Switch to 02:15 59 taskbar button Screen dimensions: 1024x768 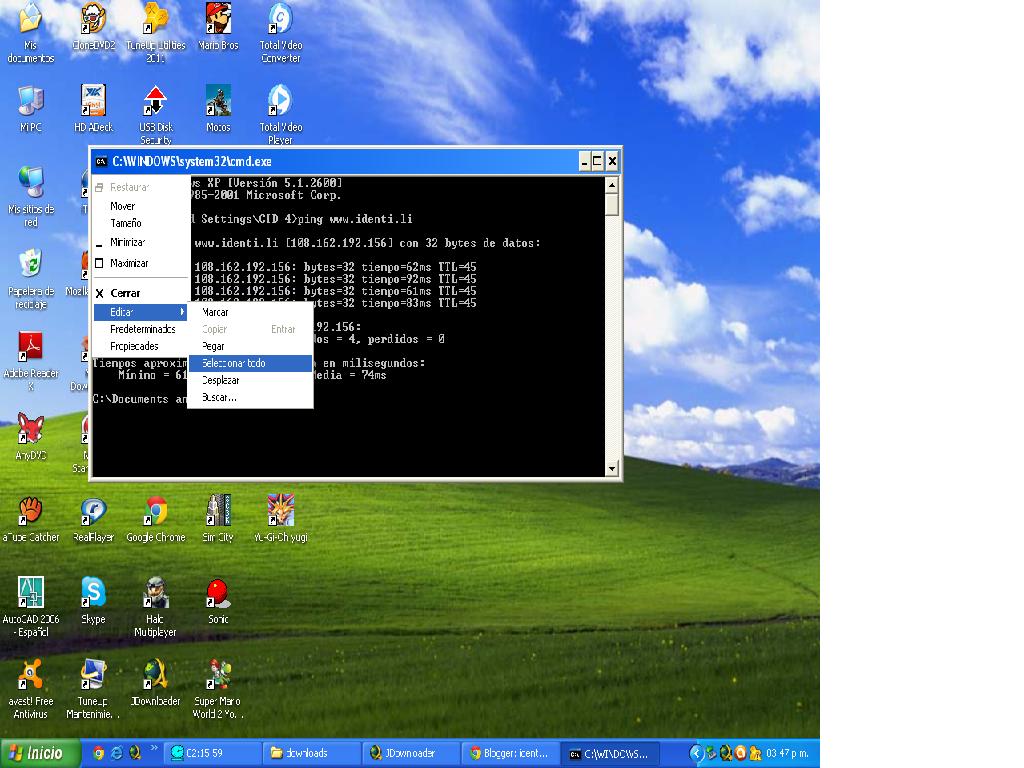212,753
